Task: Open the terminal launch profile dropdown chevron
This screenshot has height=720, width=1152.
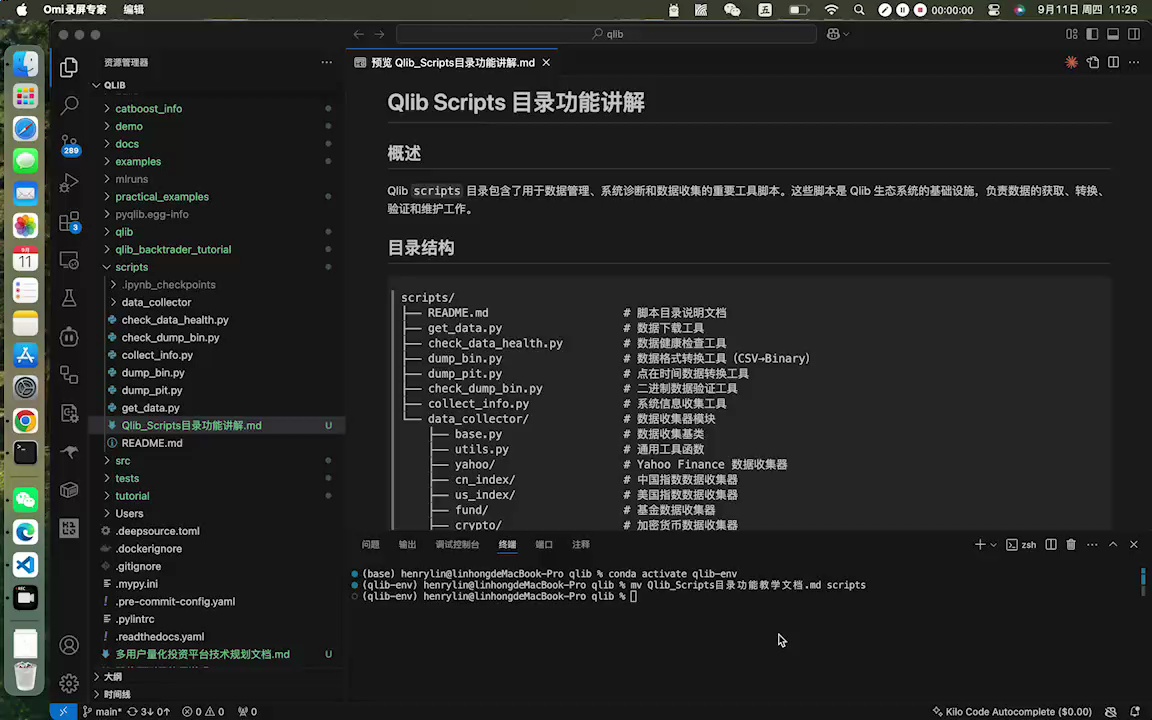Action: coord(991,544)
